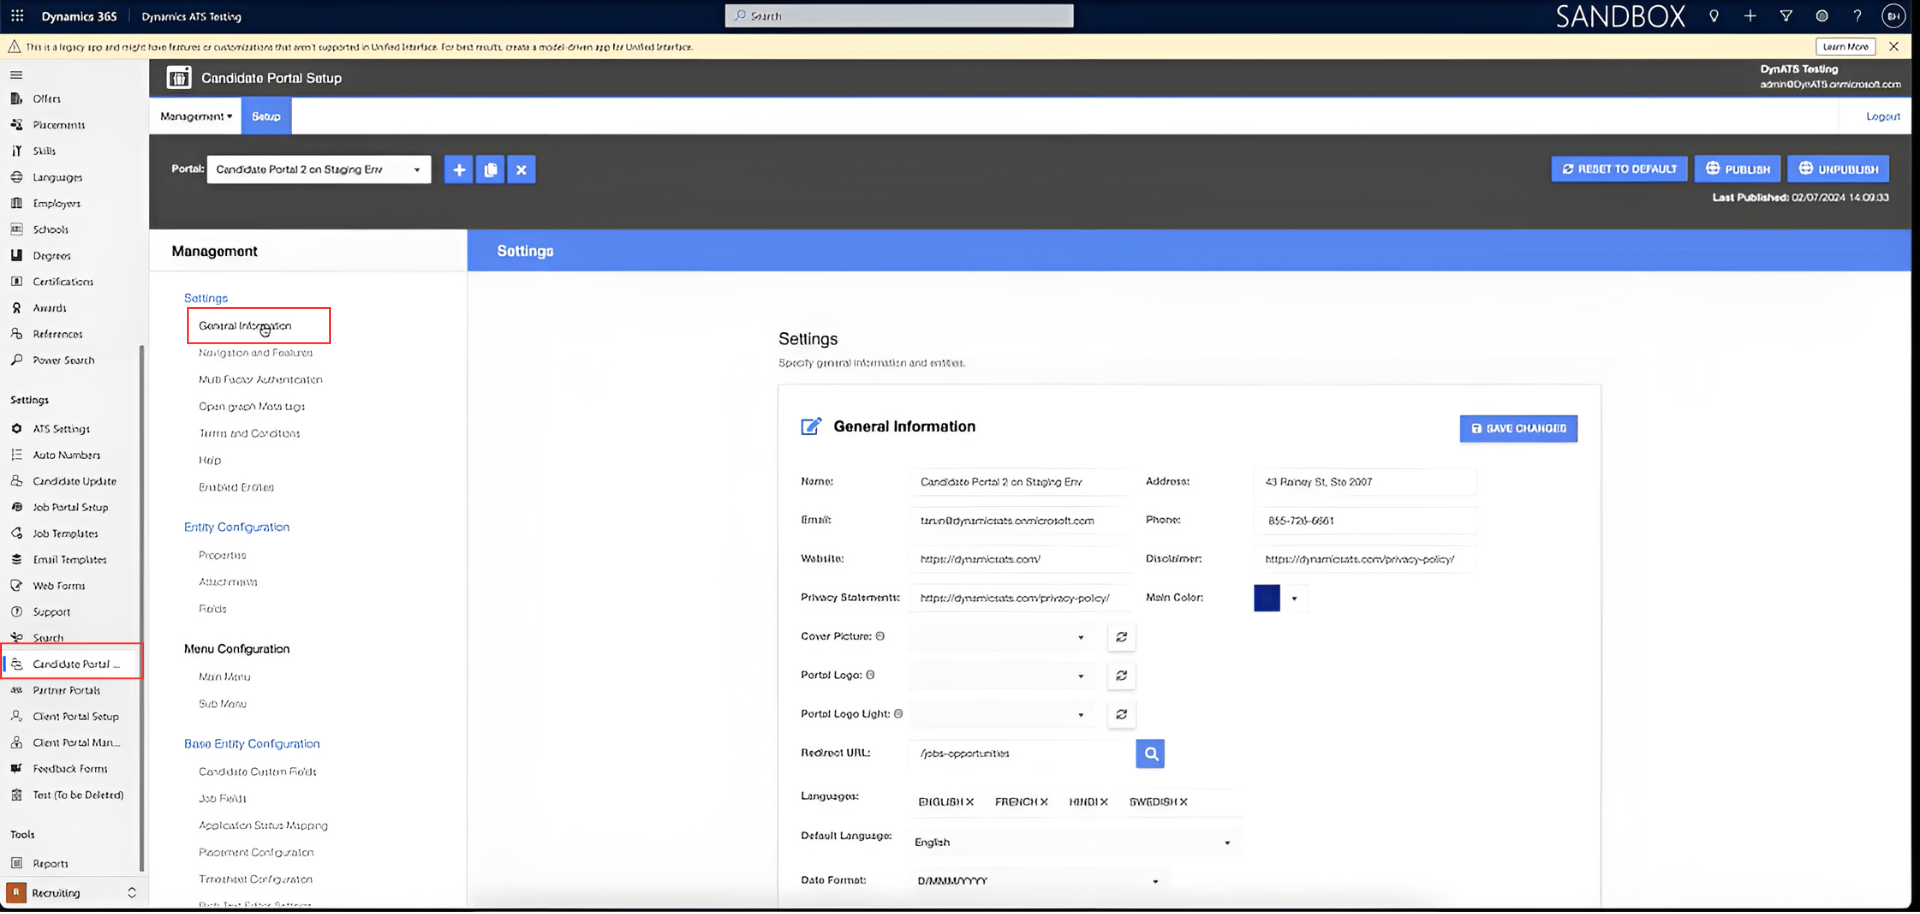Screen dimensions: 1920x914
Task: Refresh the Portal Logo field
Action: tap(1121, 677)
